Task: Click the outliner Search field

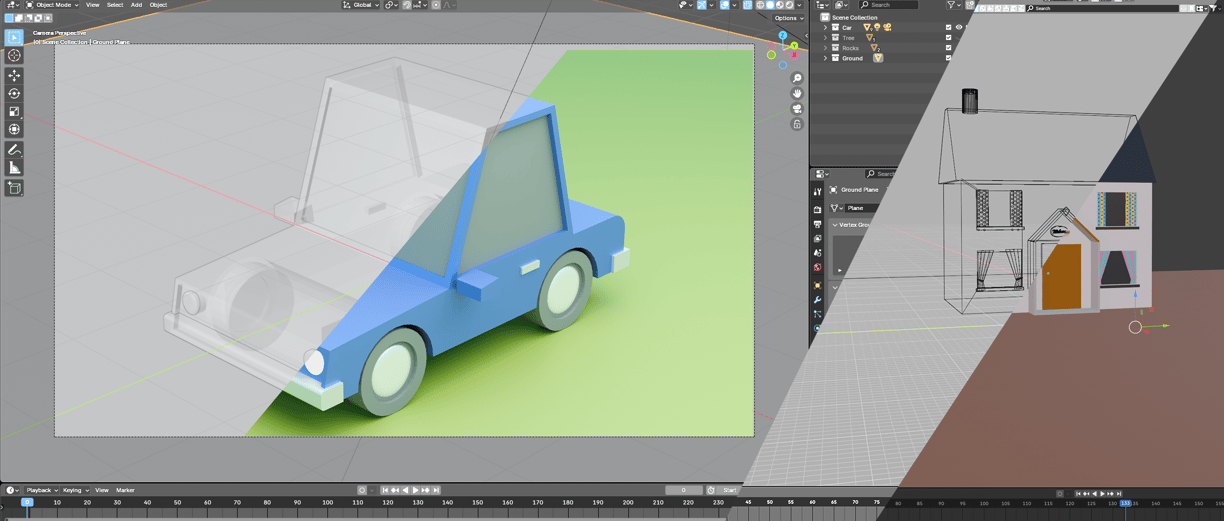Action: coord(890,5)
